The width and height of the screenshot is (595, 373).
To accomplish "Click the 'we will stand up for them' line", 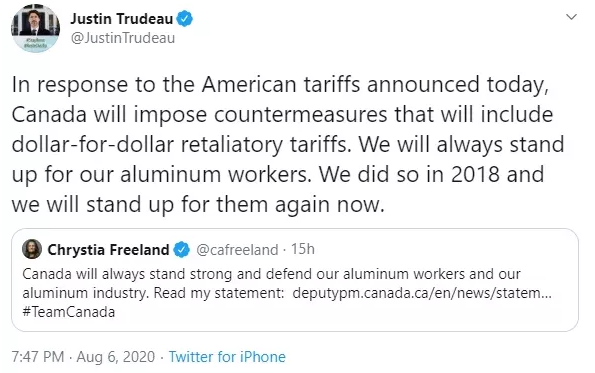I will click(x=198, y=205).
